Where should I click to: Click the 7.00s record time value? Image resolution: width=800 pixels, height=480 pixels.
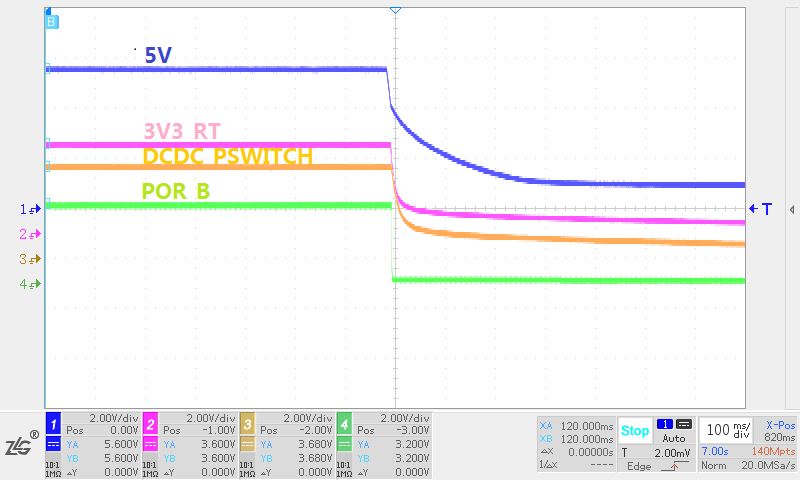click(715, 451)
